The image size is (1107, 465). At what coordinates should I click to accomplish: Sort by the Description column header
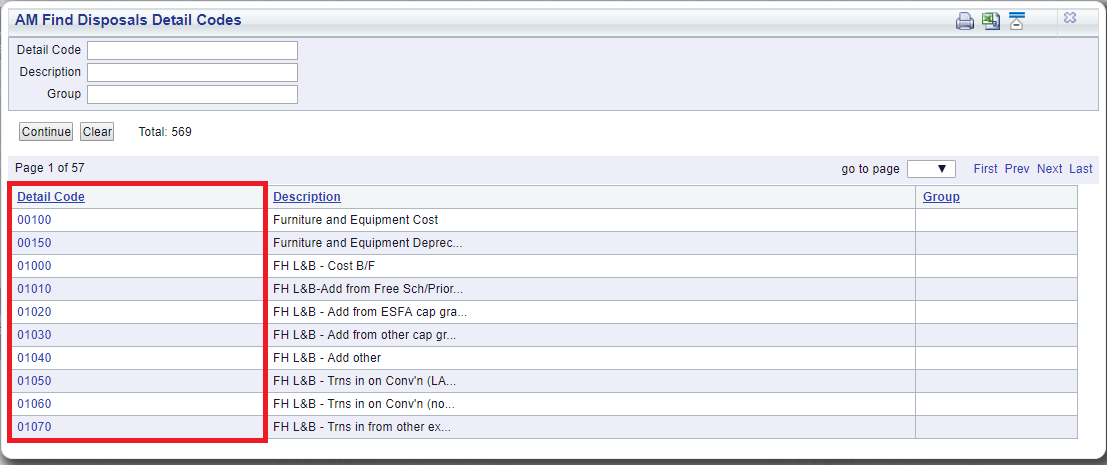click(307, 197)
